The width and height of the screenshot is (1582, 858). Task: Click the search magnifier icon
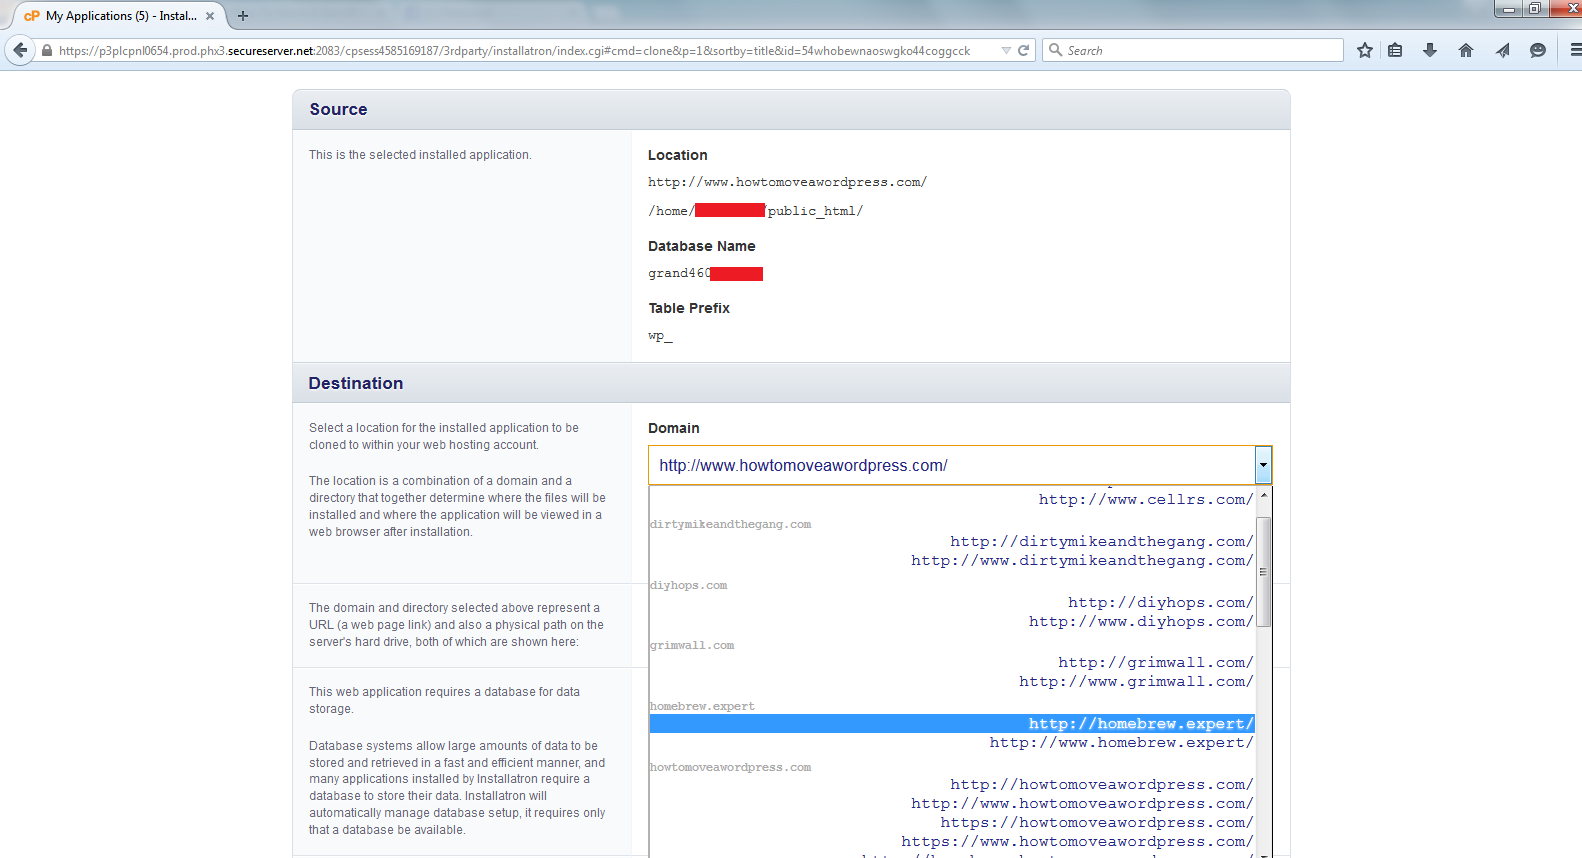1055,50
